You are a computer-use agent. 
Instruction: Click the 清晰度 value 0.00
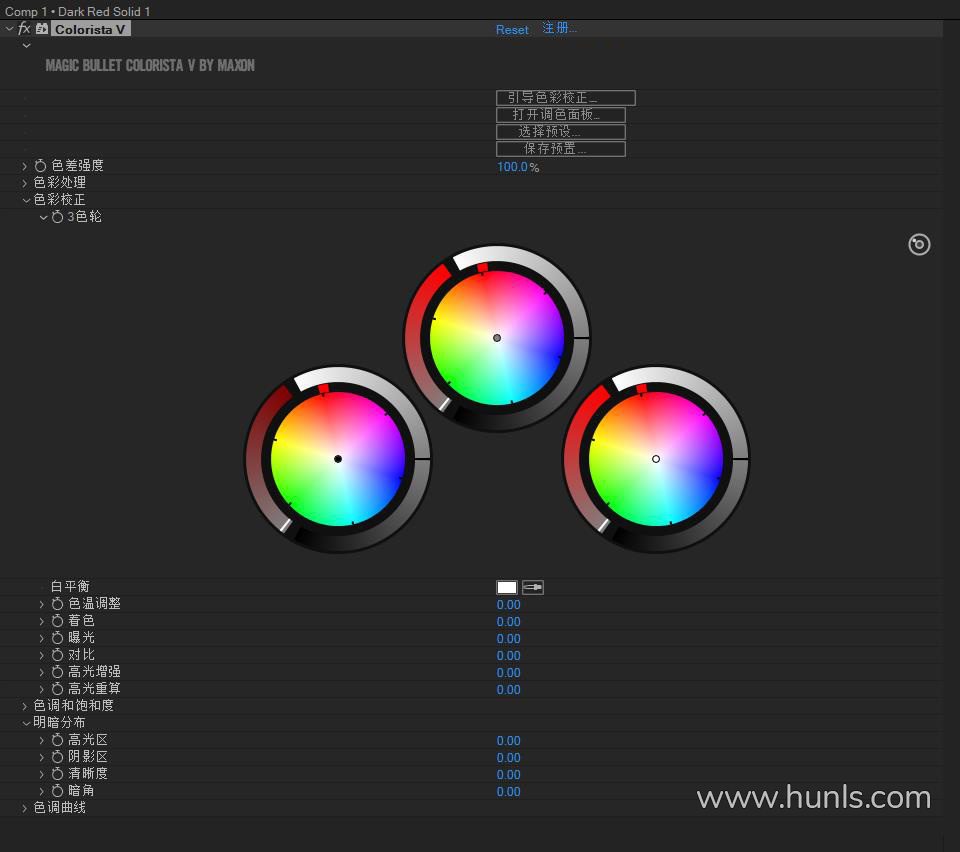click(x=509, y=775)
